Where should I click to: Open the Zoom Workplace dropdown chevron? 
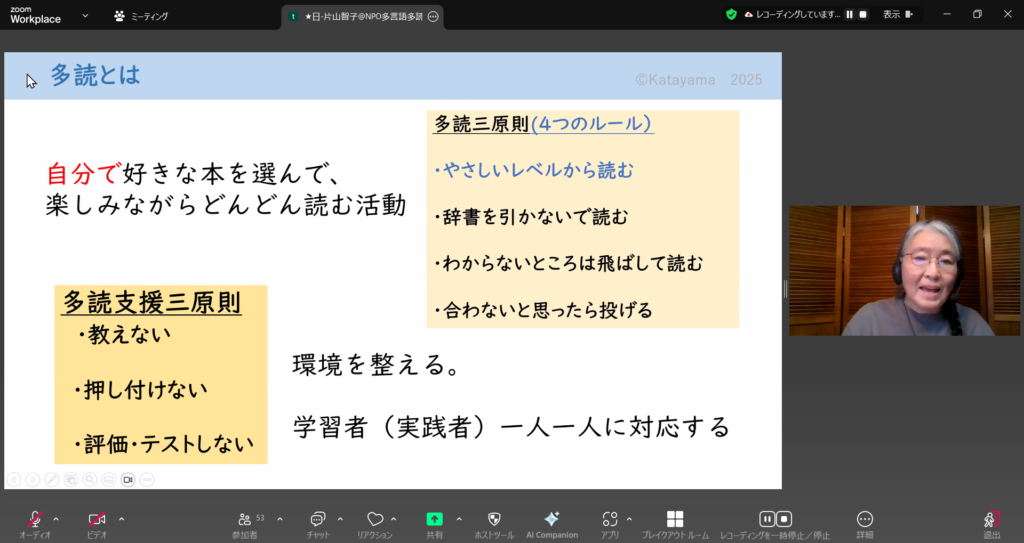[85, 16]
